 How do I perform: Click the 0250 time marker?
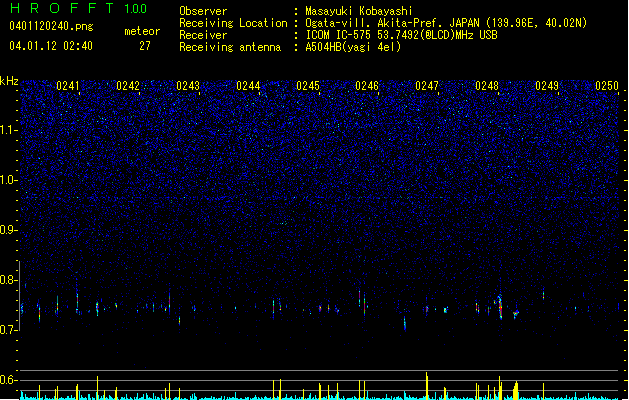click(607, 85)
